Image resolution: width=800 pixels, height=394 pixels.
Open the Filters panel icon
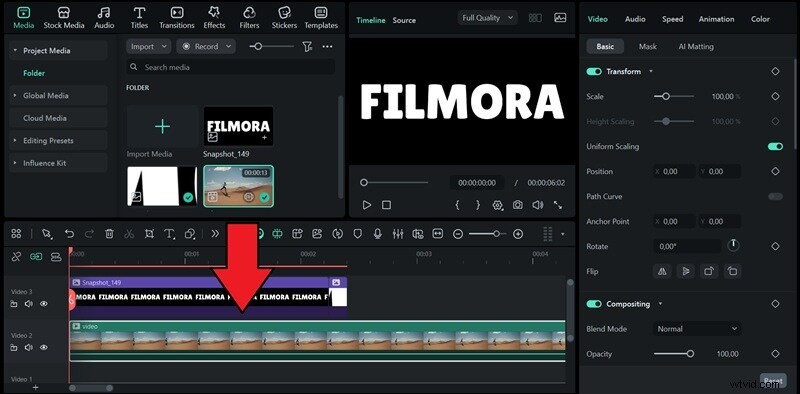[x=249, y=18]
